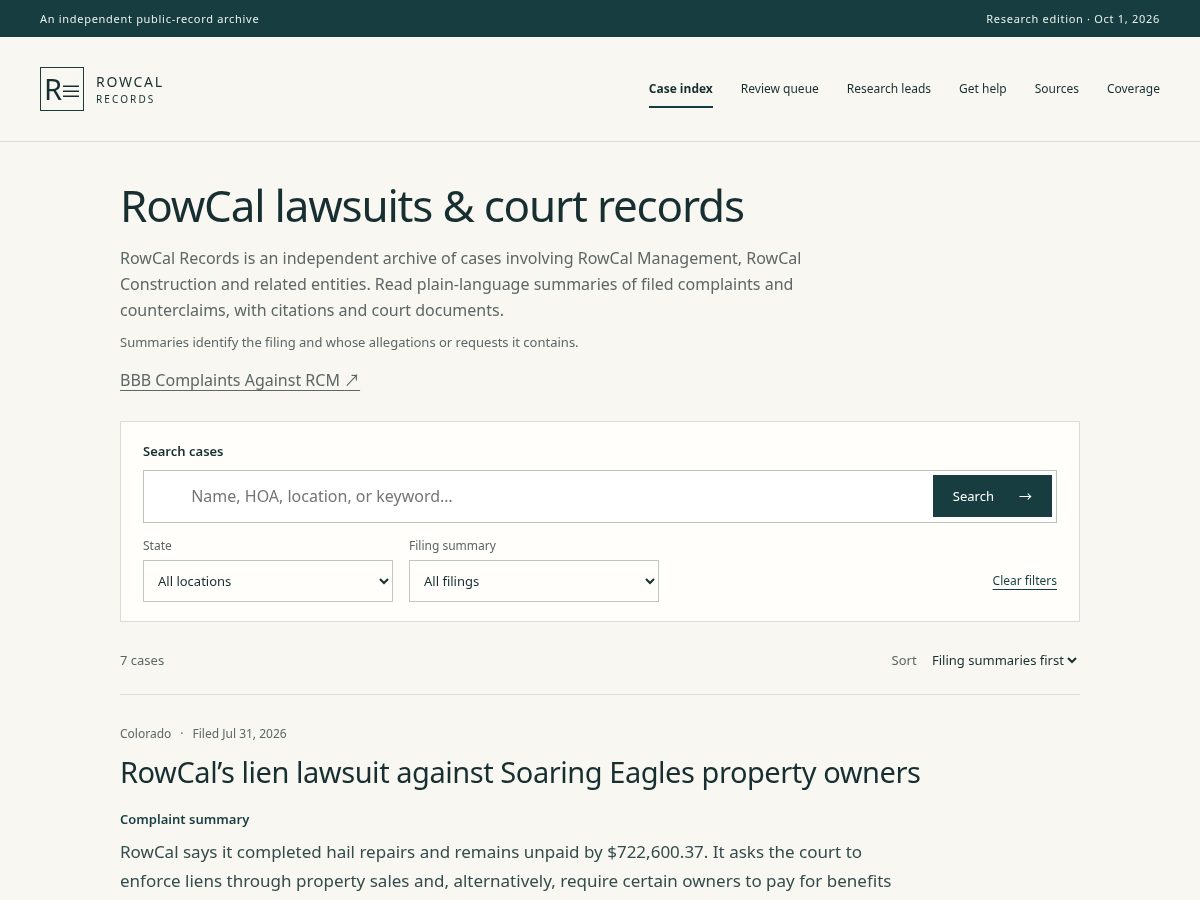Viewport: 1200px width, 900px height.
Task: Select the "Colorado" case location text
Action: pos(146,733)
